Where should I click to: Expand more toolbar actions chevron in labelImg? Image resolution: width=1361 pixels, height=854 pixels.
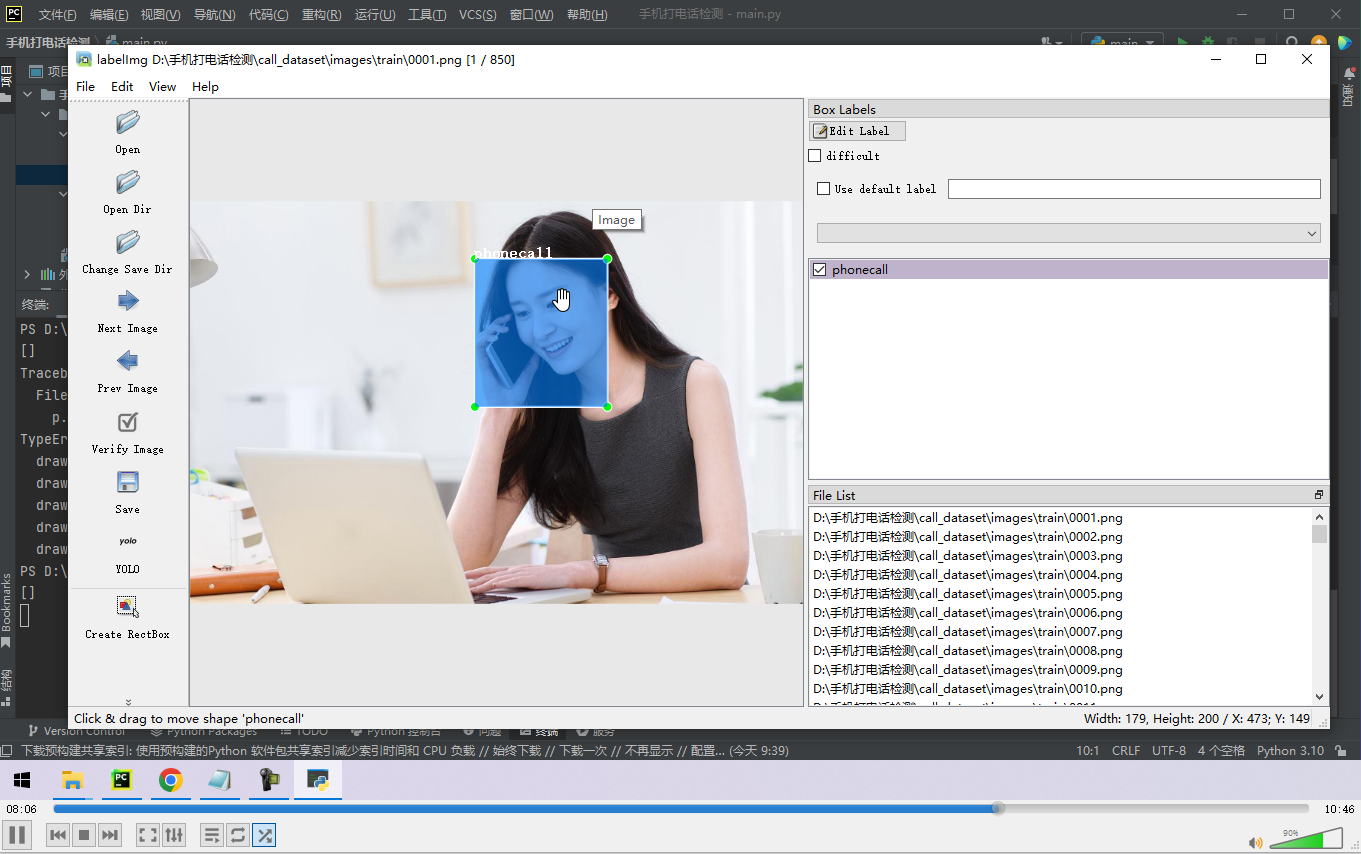coord(128,701)
